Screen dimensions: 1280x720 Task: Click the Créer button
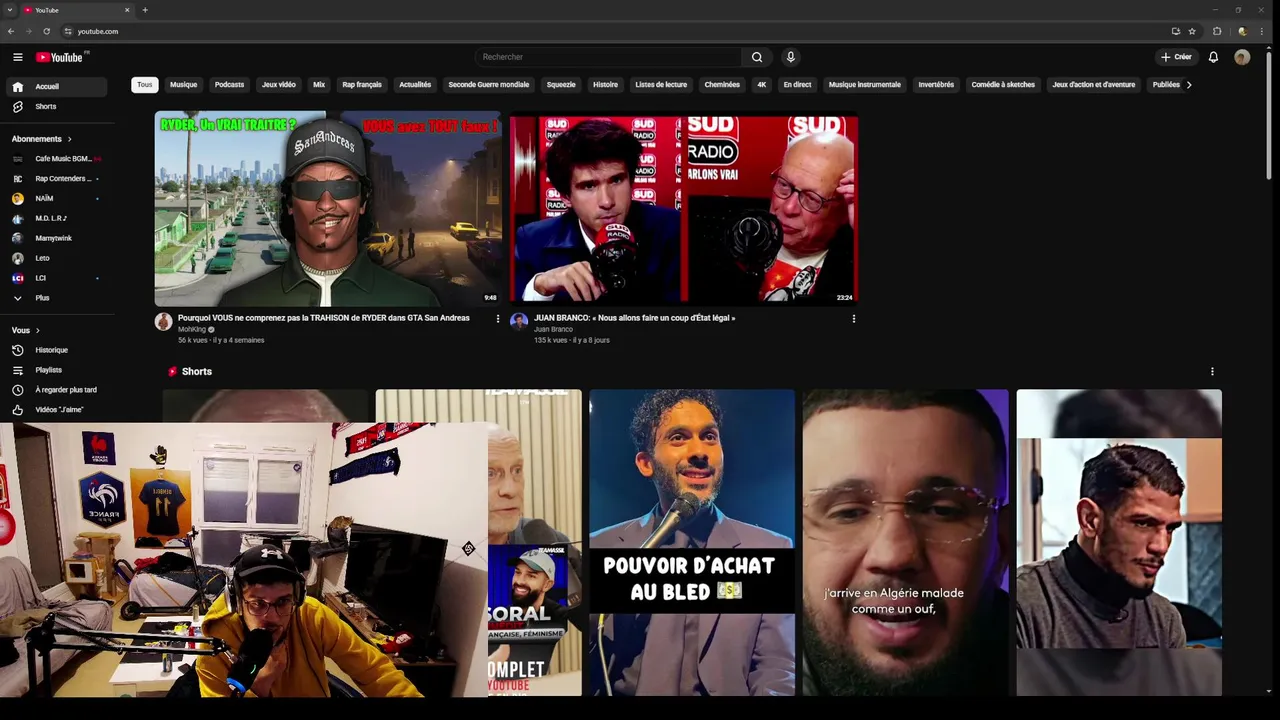pos(1176,57)
